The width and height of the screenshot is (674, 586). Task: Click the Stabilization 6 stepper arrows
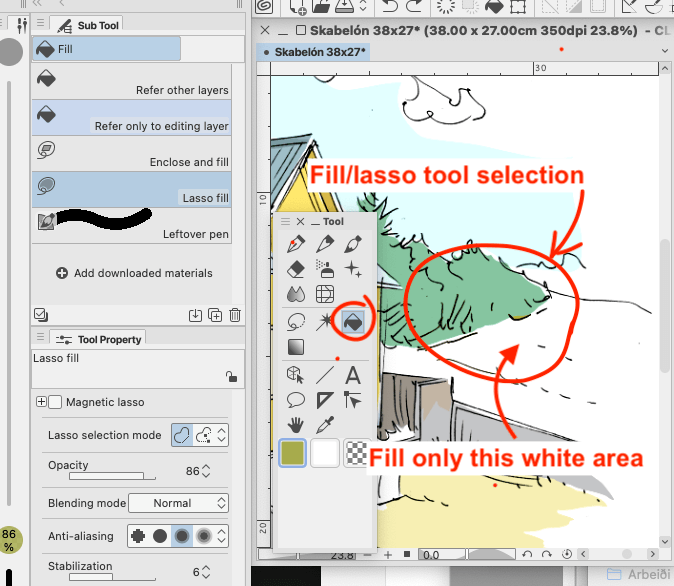tap(206, 572)
